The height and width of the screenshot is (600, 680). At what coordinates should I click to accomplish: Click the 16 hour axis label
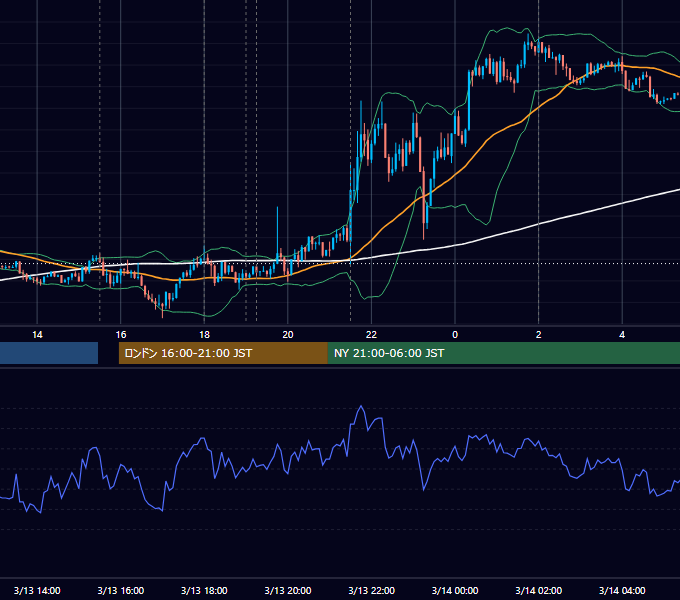pyautogui.click(x=121, y=335)
